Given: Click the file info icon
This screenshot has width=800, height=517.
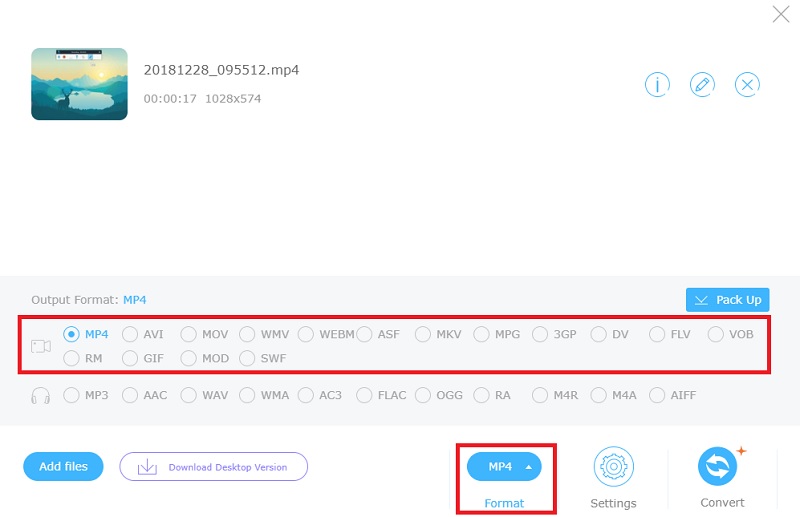Looking at the screenshot, I should click(x=656, y=85).
